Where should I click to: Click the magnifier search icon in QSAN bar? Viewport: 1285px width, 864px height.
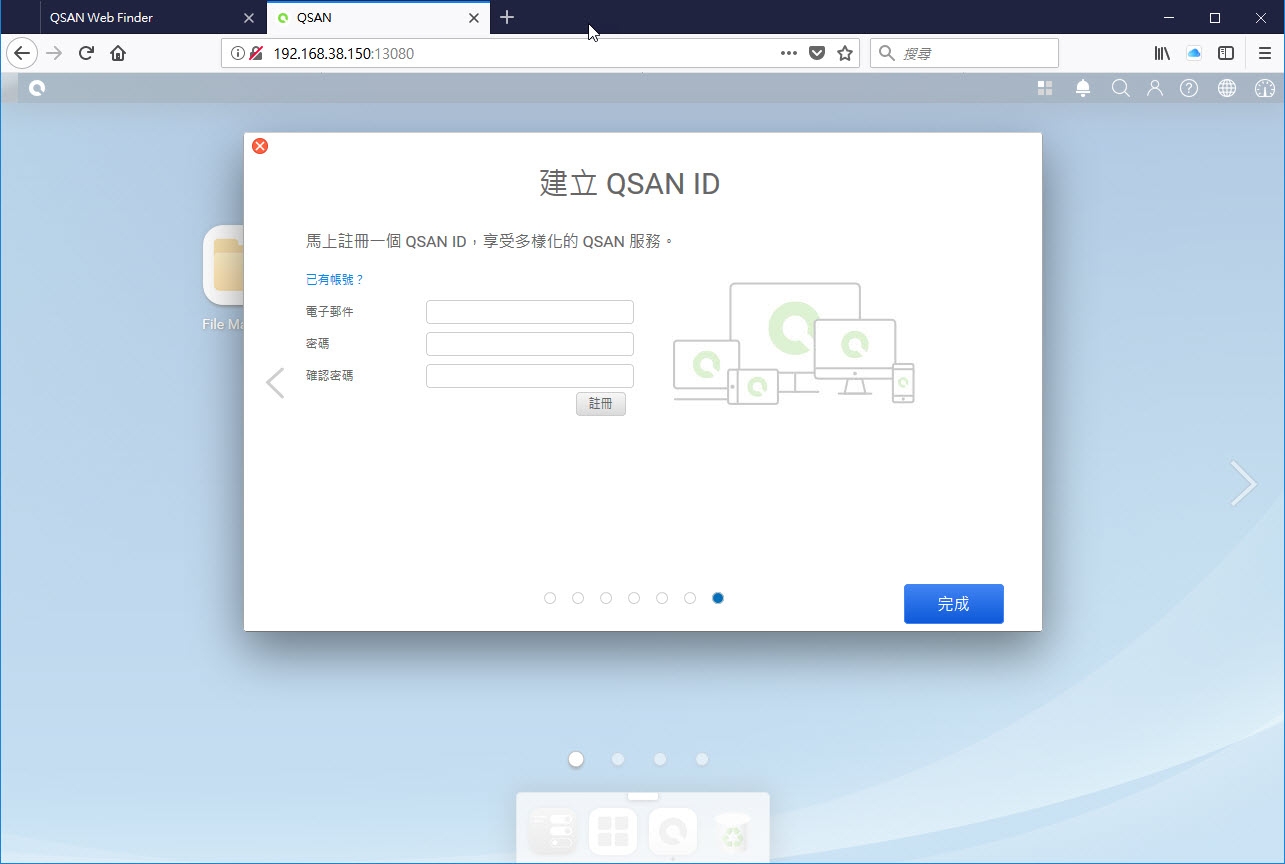click(x=1120, y=88)
